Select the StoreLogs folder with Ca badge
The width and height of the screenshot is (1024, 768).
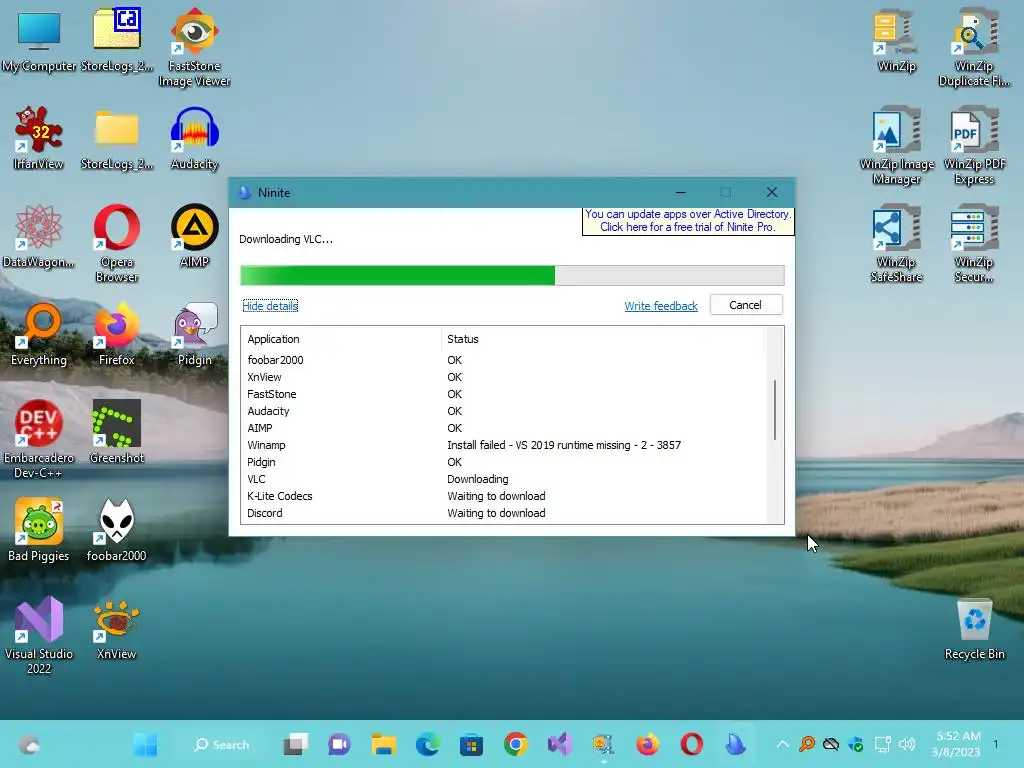[x=117, y=40]
